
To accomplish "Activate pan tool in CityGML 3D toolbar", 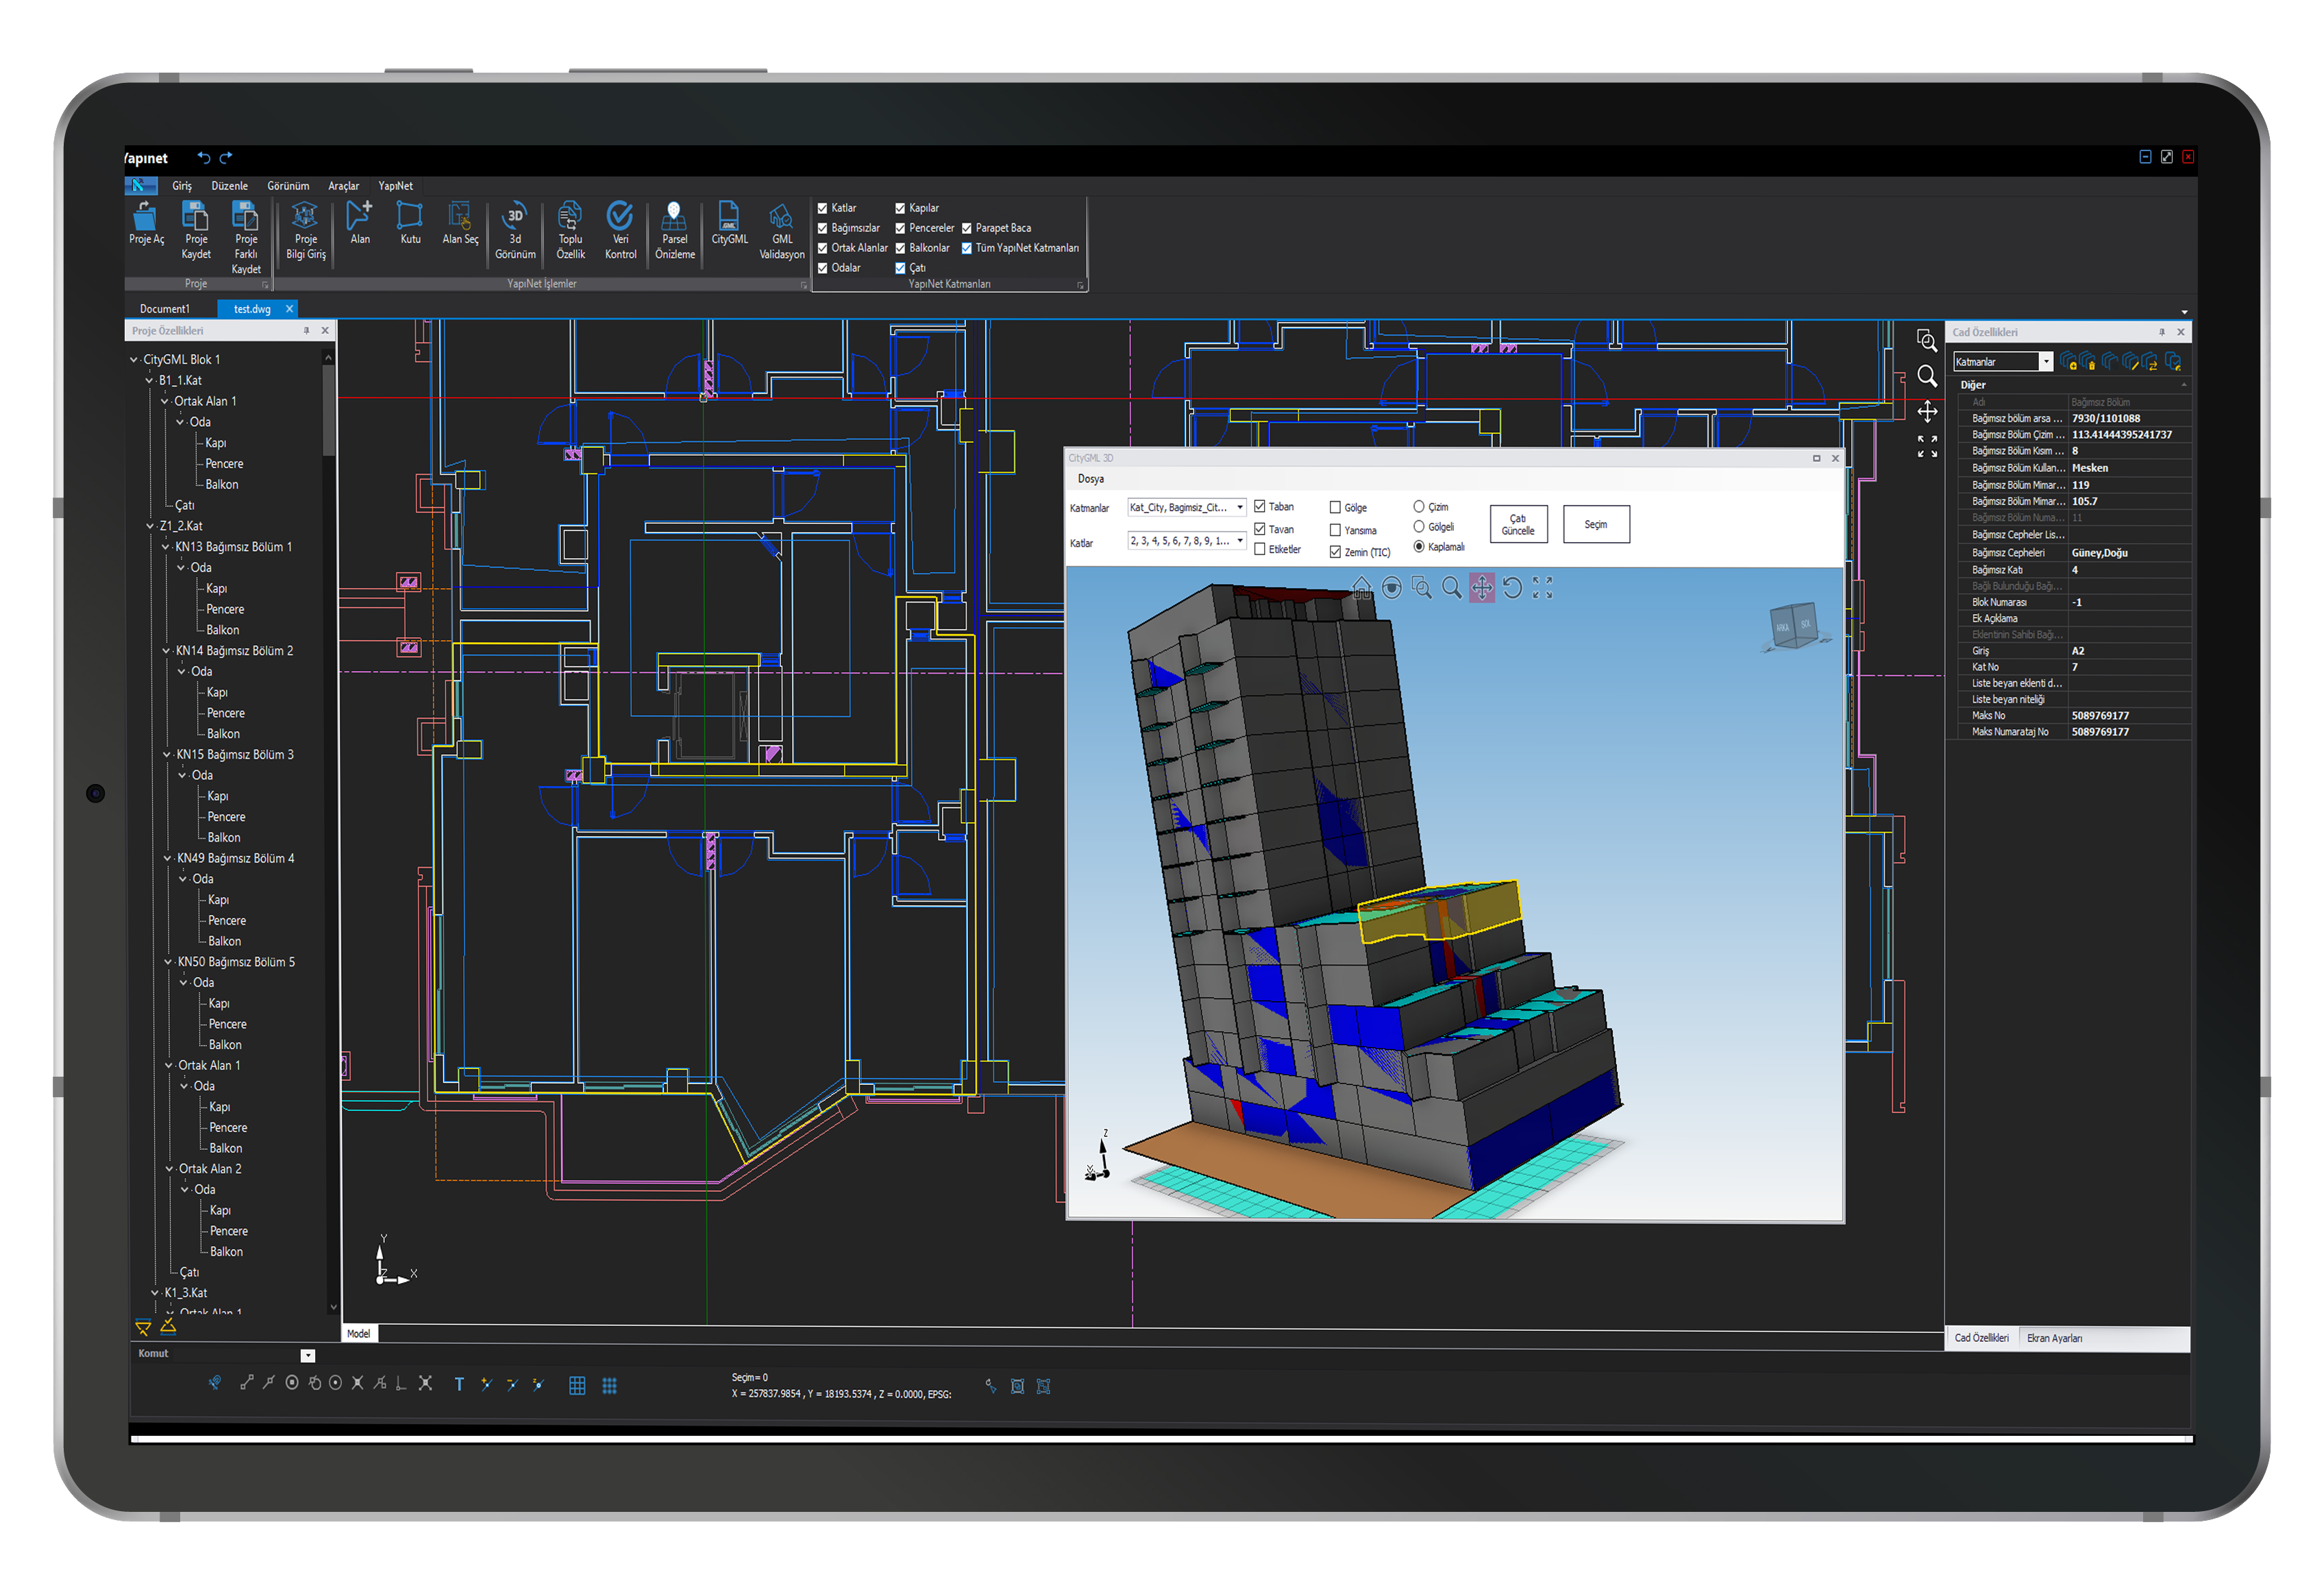I will point(1481,588).
